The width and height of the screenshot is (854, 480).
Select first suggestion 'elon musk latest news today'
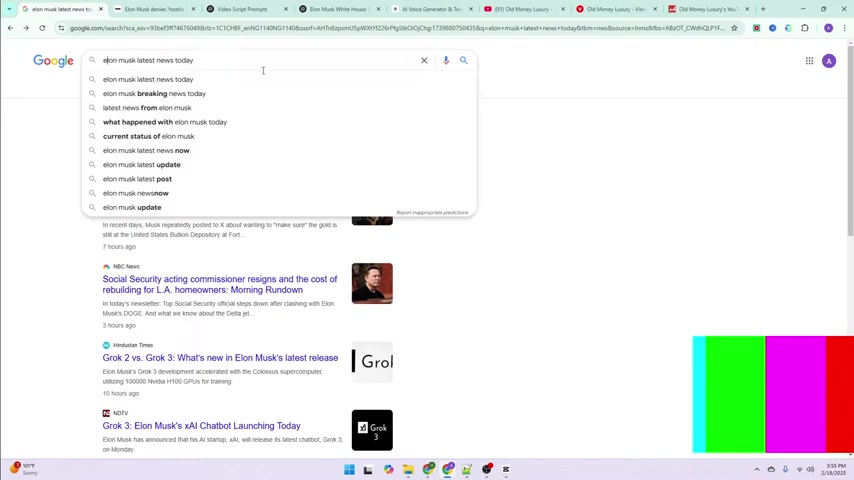coord(279,80)
